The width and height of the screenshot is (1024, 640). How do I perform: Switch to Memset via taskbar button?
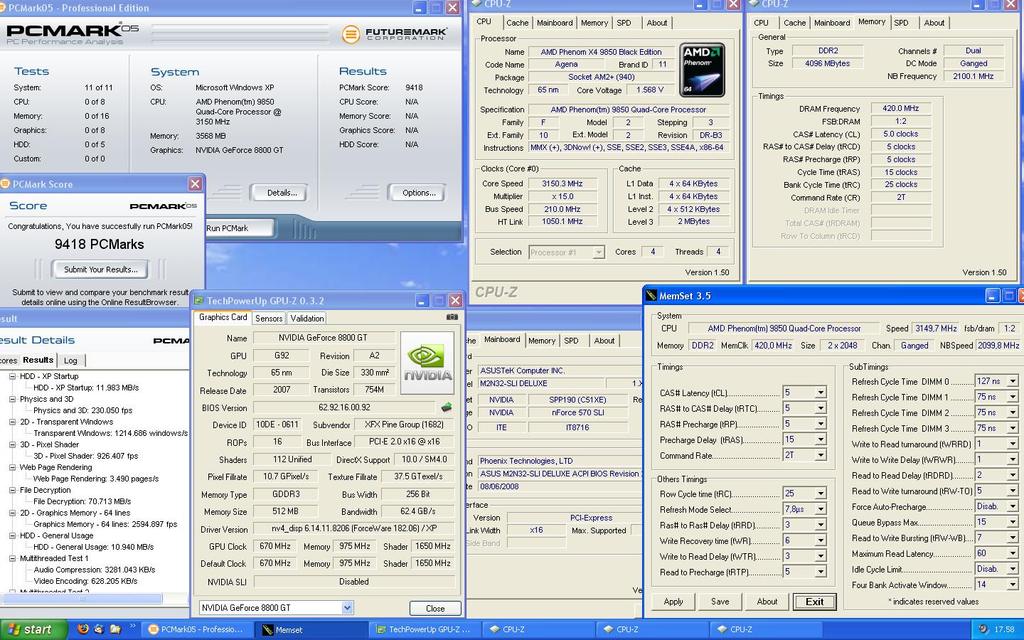coord(309,630)
